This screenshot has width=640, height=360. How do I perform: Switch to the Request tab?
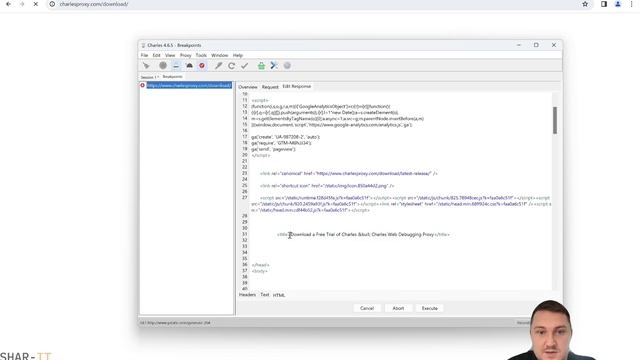click(x=270, y=87)
